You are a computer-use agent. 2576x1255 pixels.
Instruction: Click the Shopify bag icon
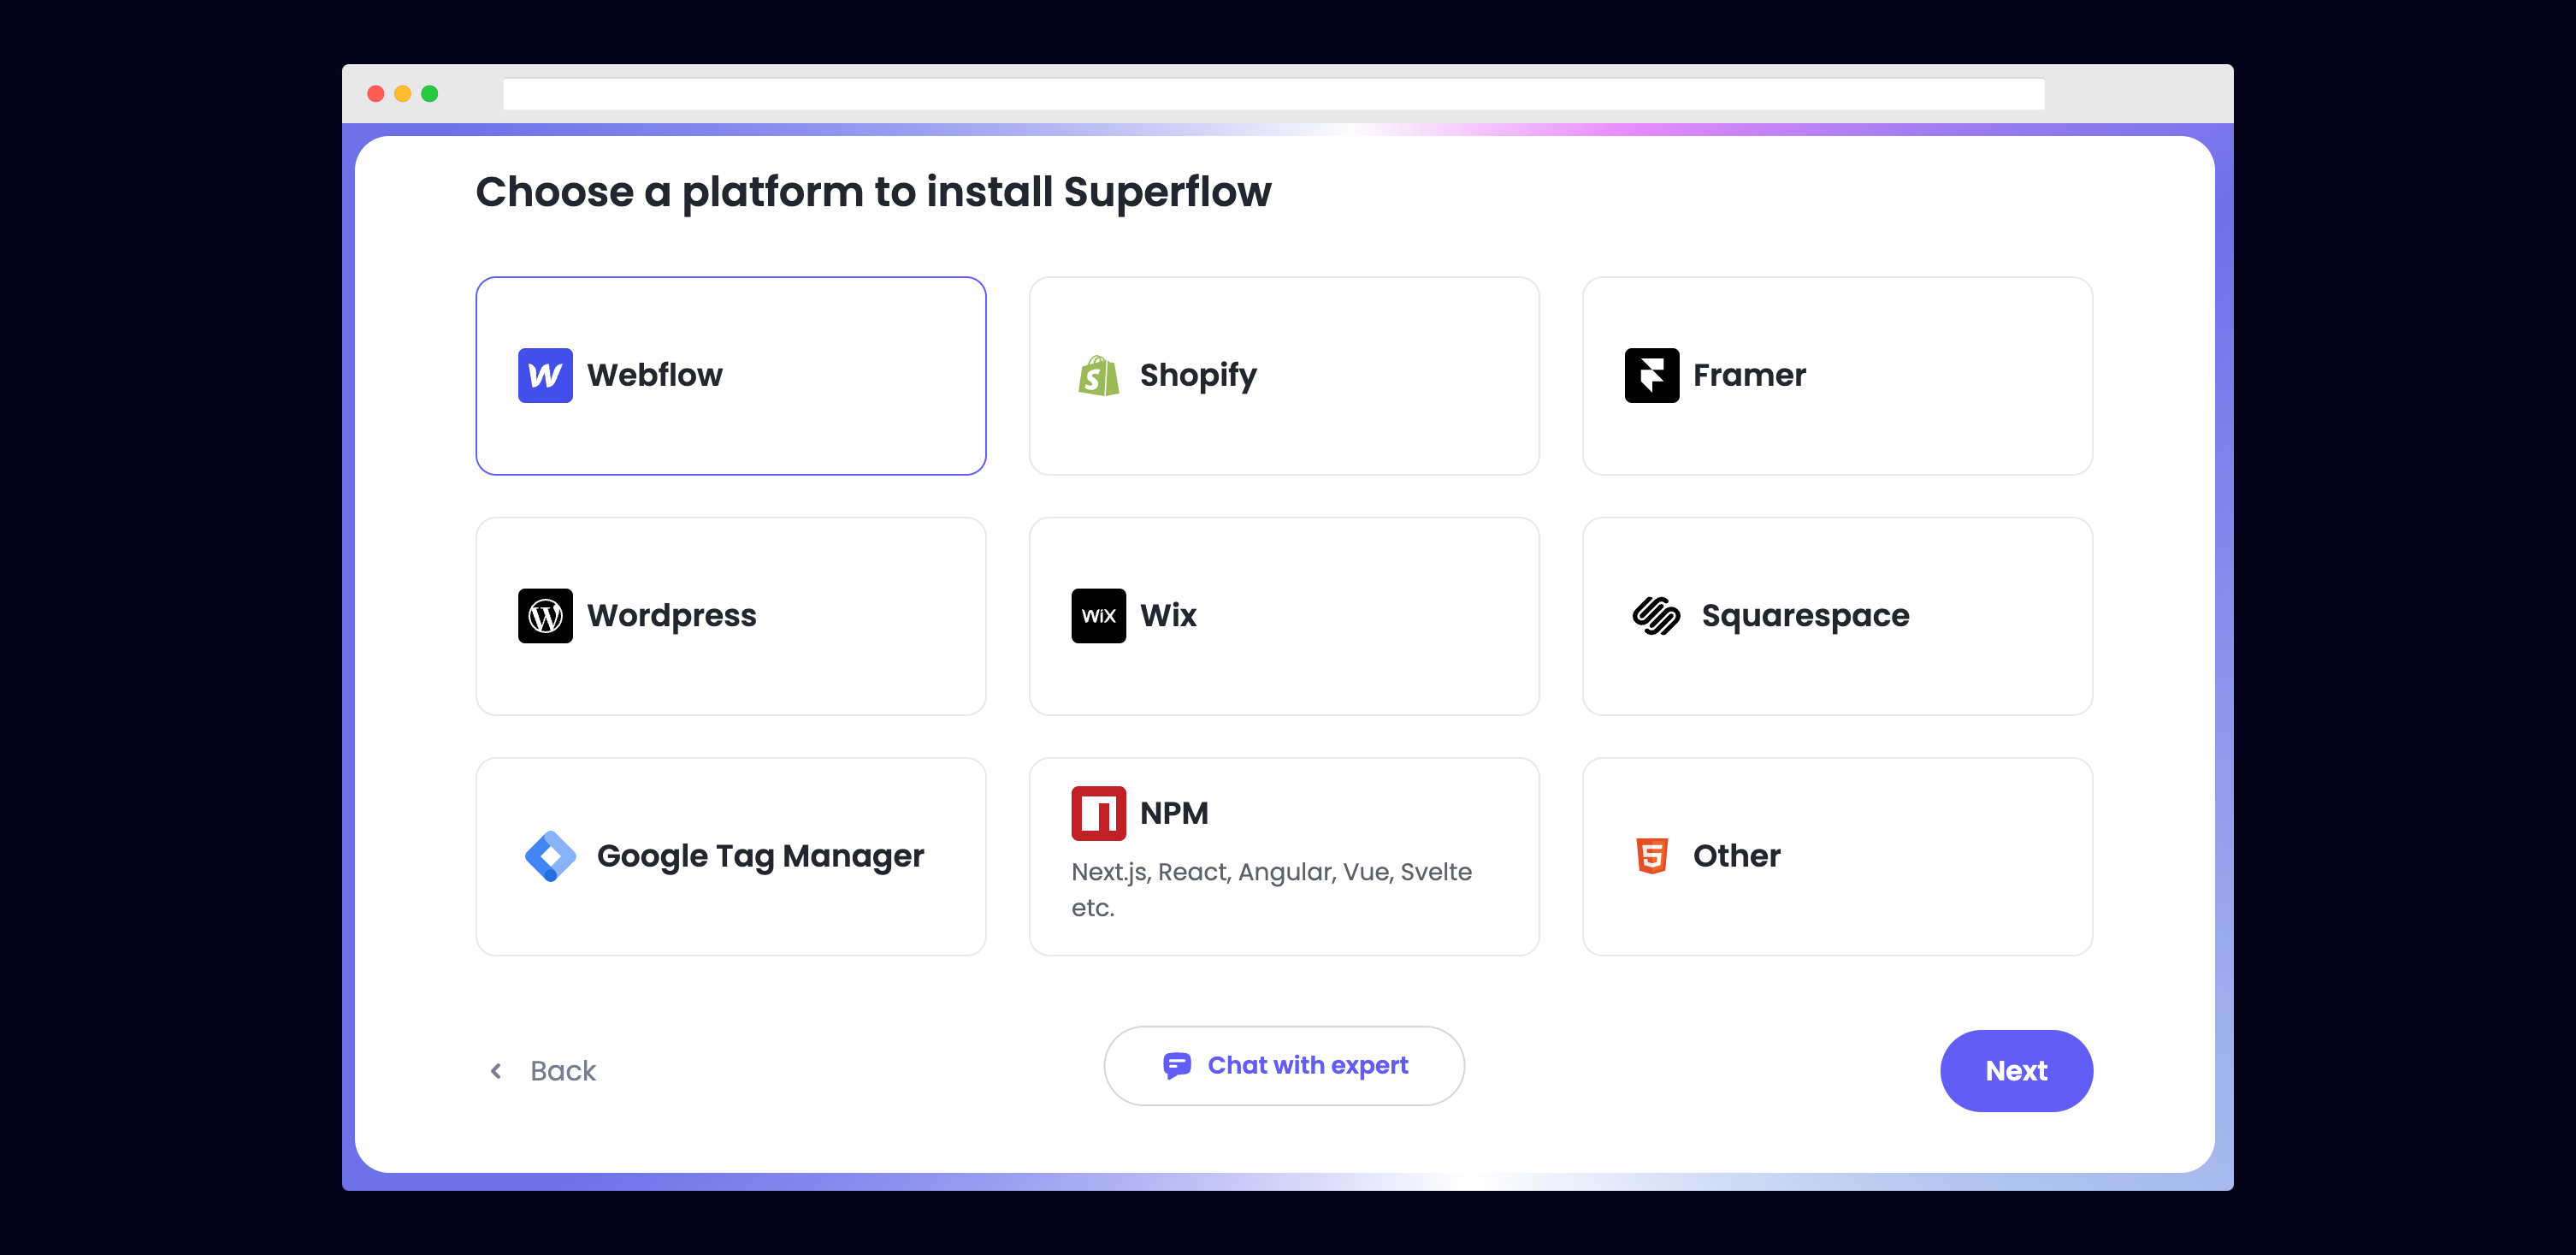tap(1098, 376)
